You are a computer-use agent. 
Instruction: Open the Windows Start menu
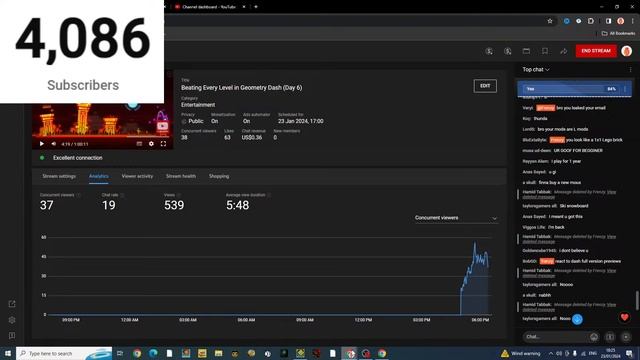[x=7, y=353]
